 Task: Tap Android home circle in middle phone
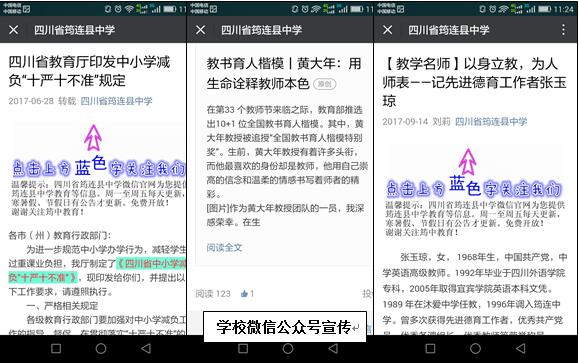click(x=288, y=348)
